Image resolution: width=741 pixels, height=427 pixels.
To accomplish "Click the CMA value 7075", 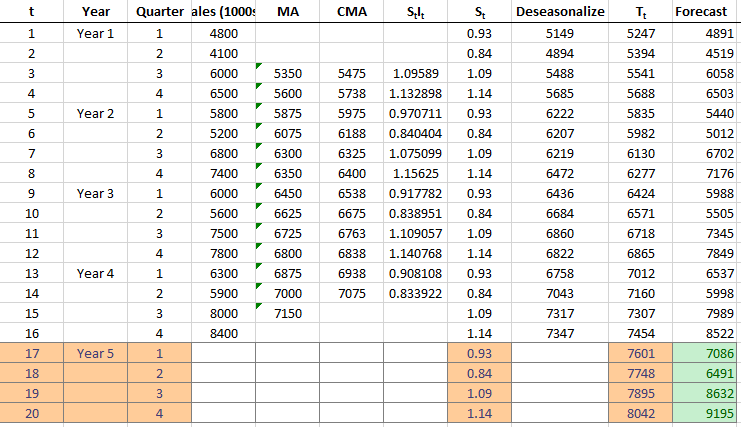I will click(x=351, y=292).
